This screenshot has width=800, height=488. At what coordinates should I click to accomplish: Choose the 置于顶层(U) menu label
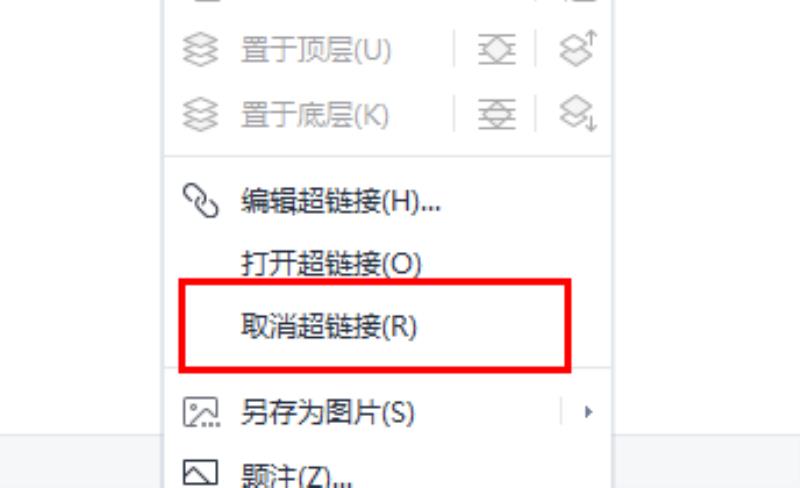pyautogui.click(x=316, y=50)
